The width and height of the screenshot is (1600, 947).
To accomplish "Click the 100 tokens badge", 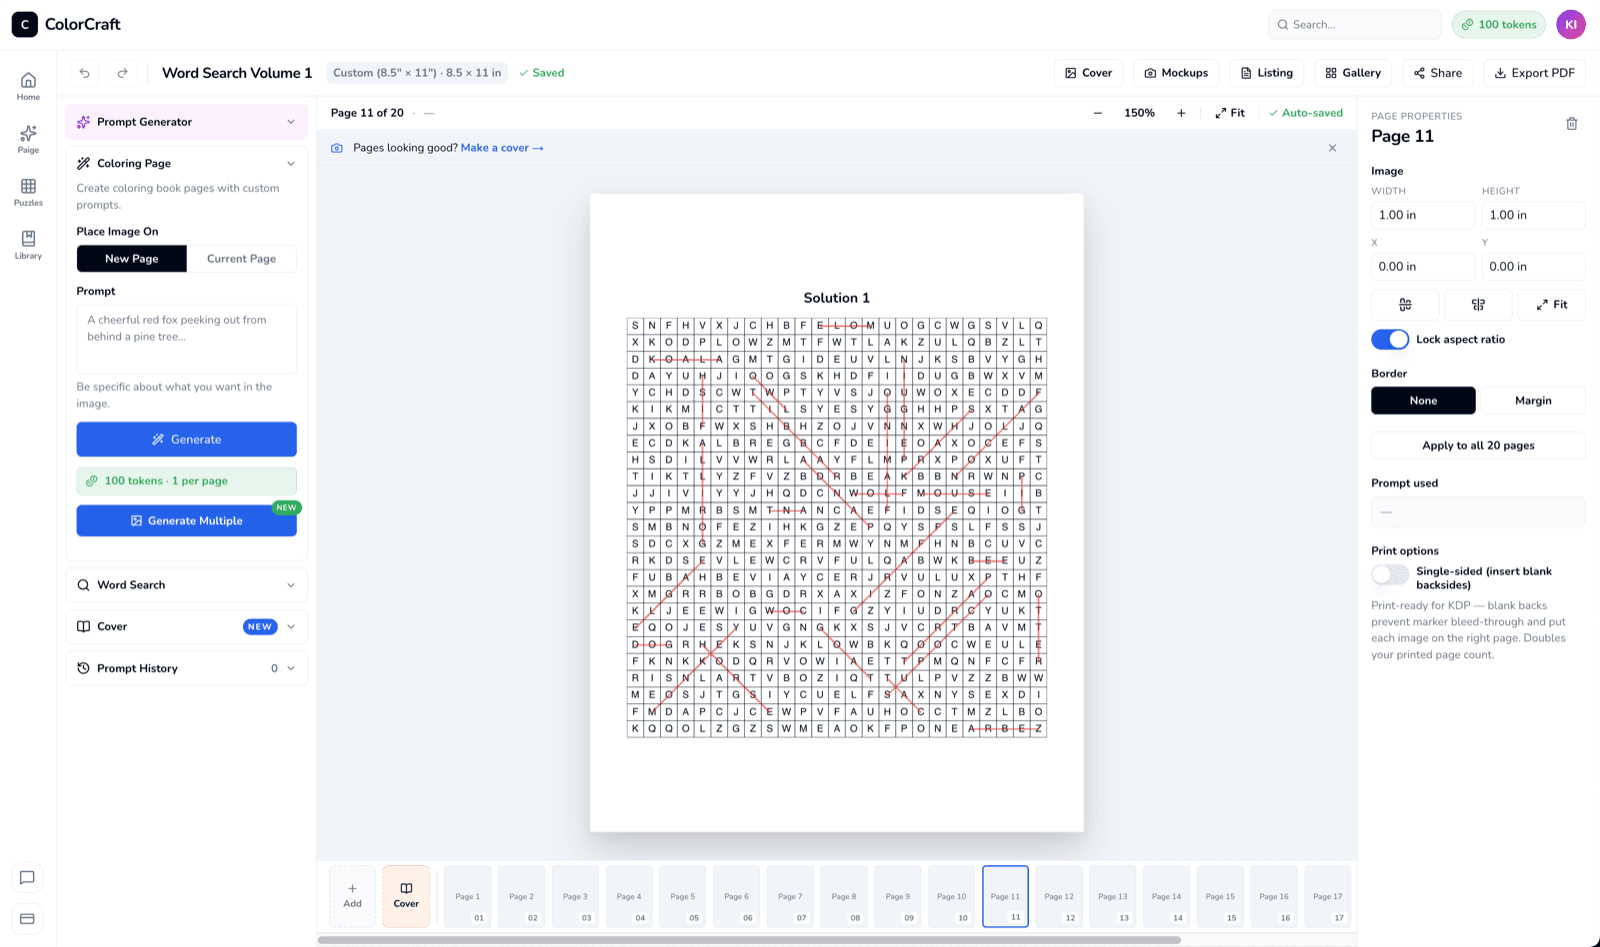I will 1498,25.
